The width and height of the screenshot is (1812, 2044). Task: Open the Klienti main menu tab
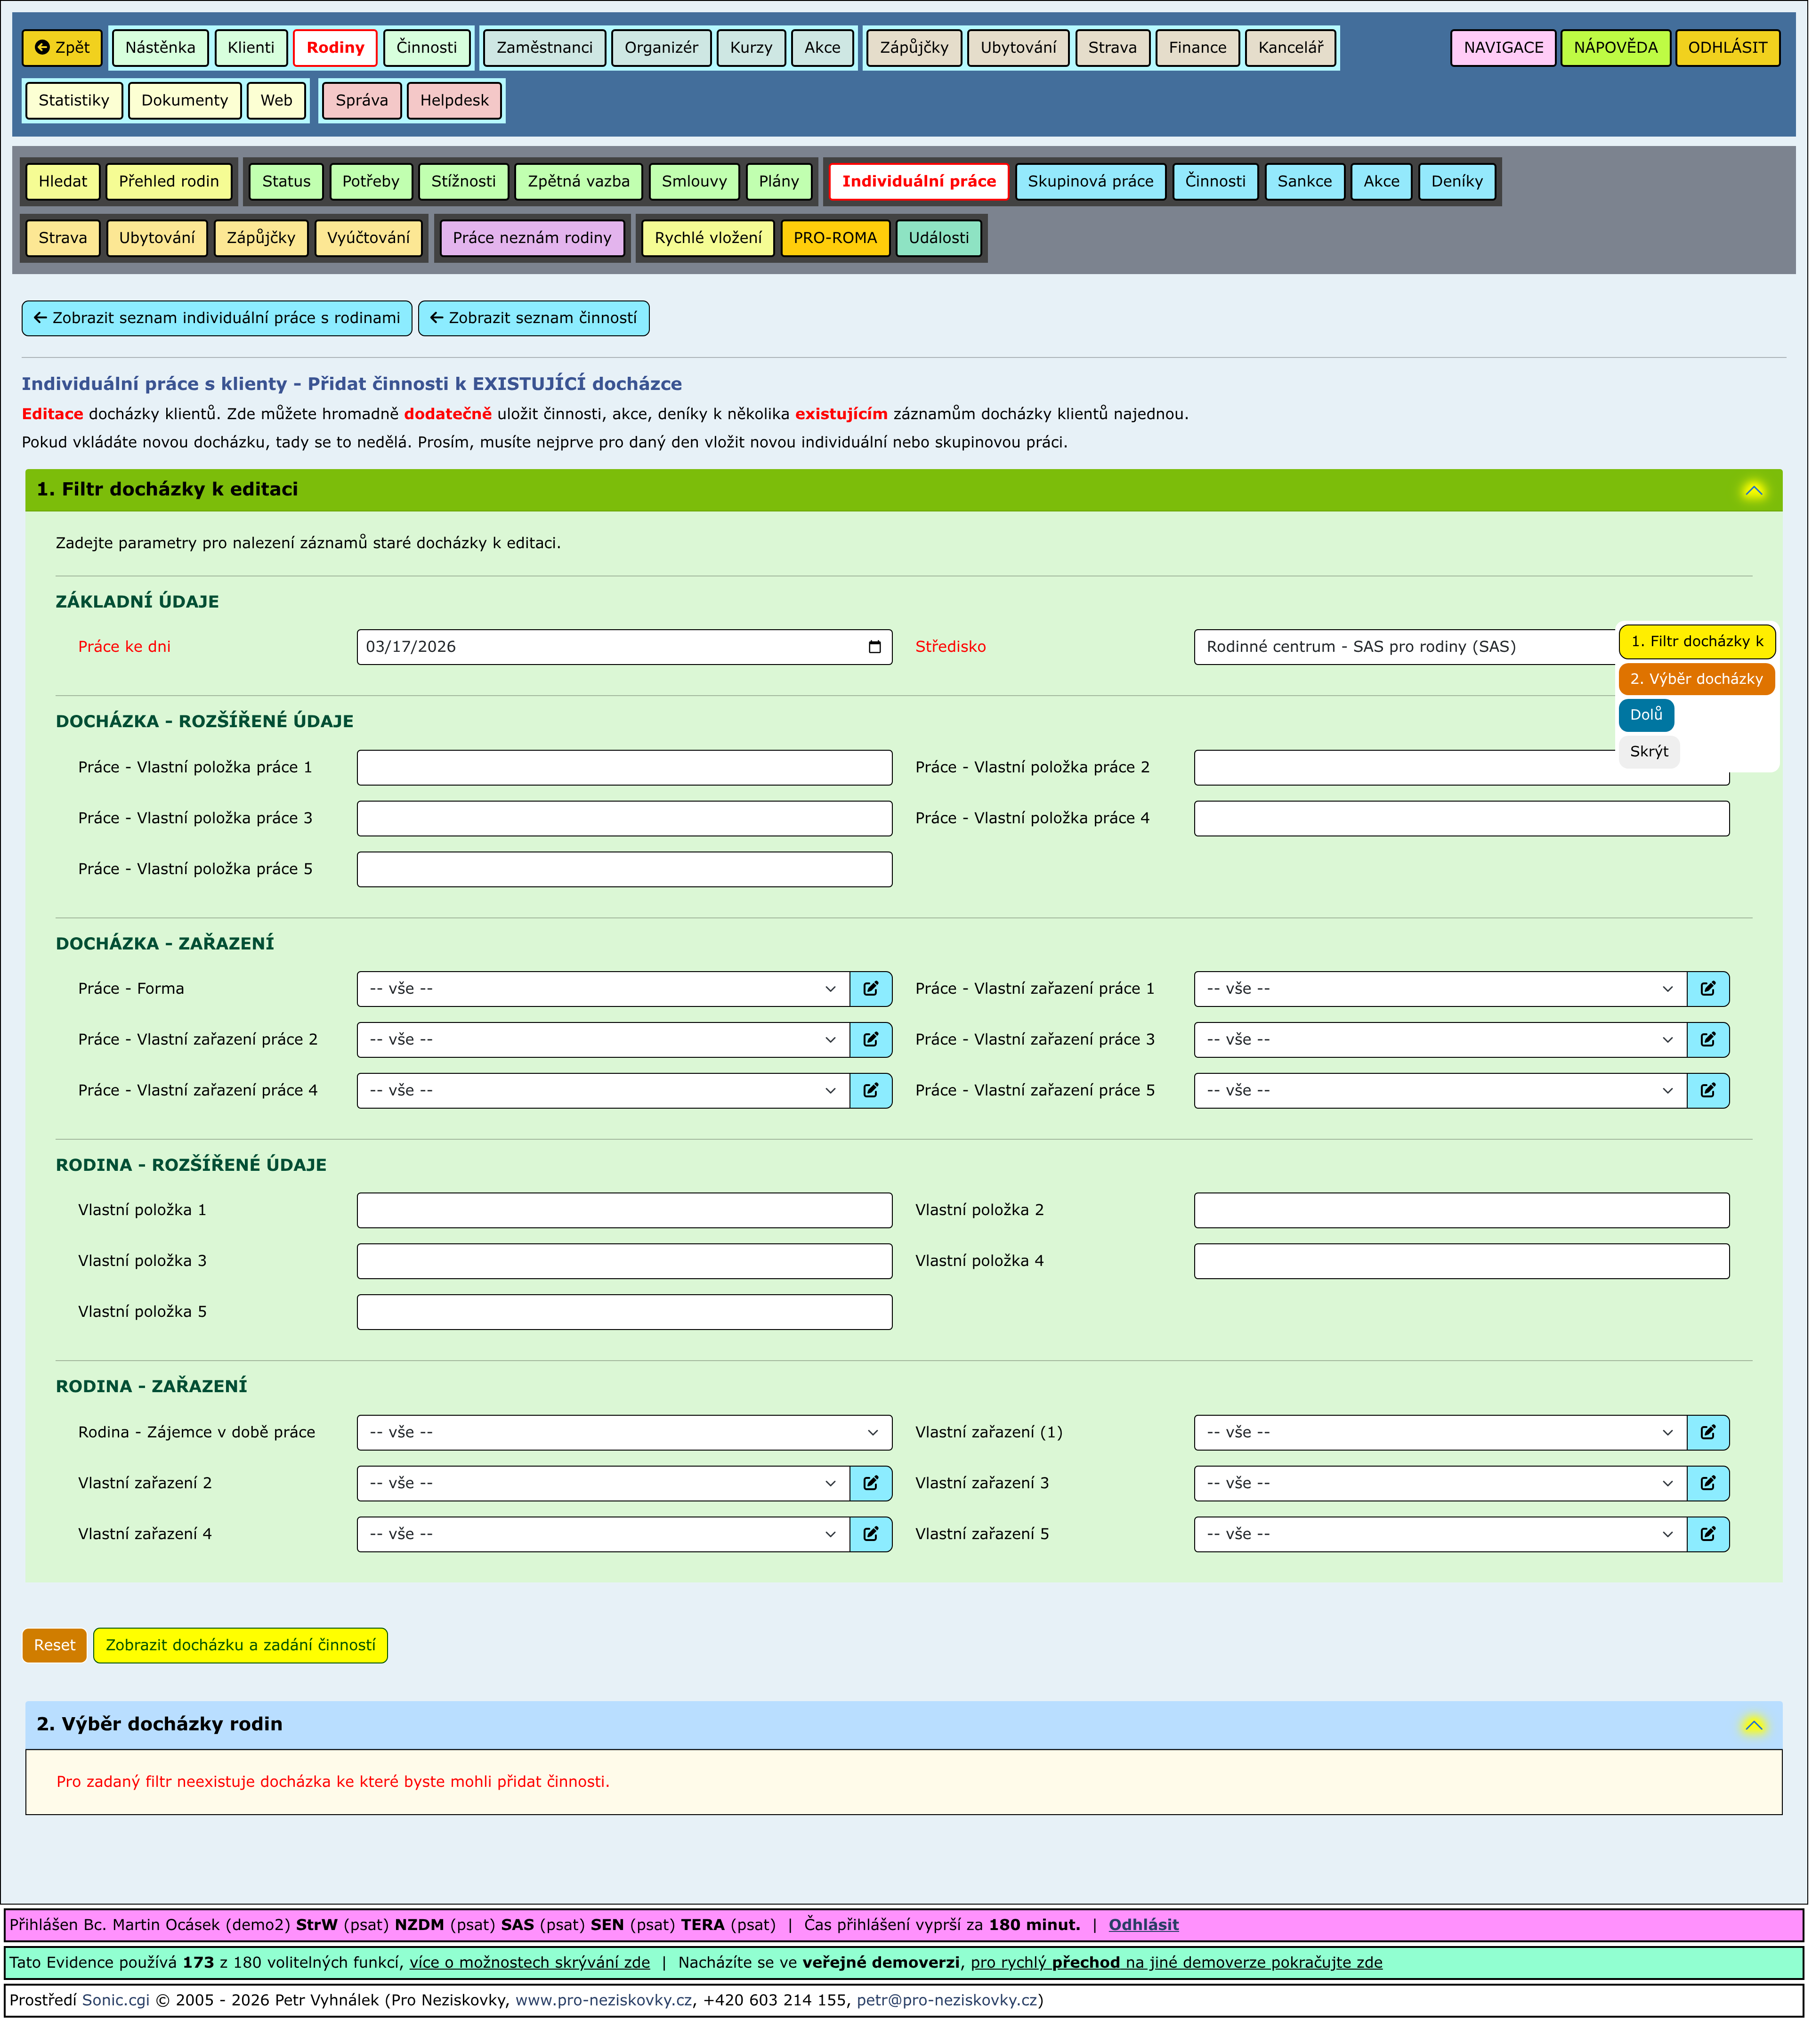(251, 48)
